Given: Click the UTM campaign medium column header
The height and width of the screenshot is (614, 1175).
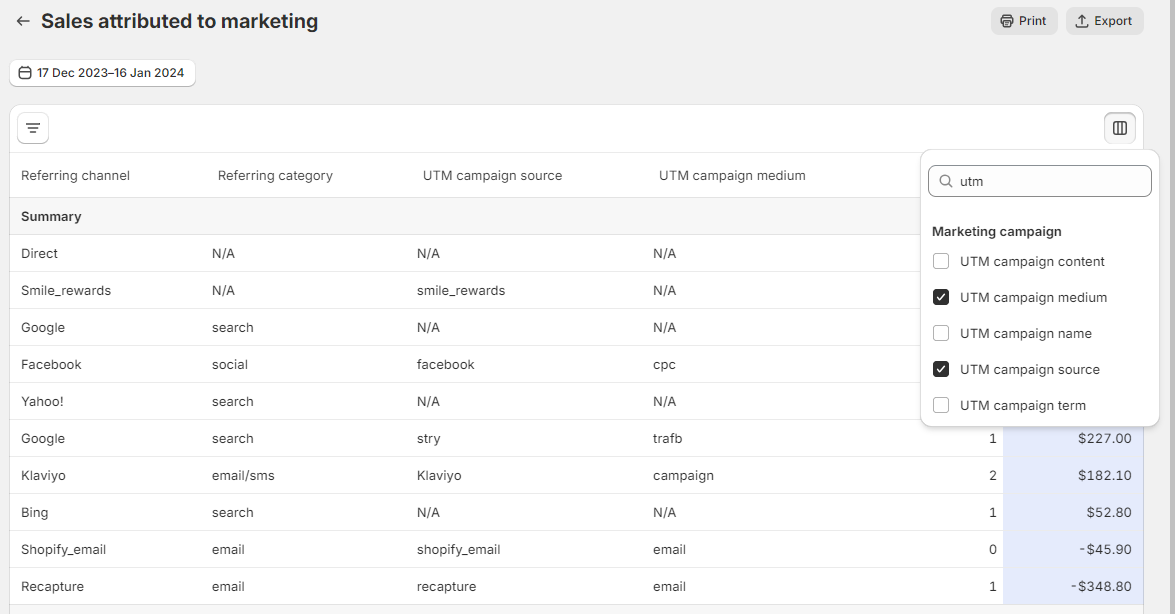Looking at the screenshot, I should point(732,176).
